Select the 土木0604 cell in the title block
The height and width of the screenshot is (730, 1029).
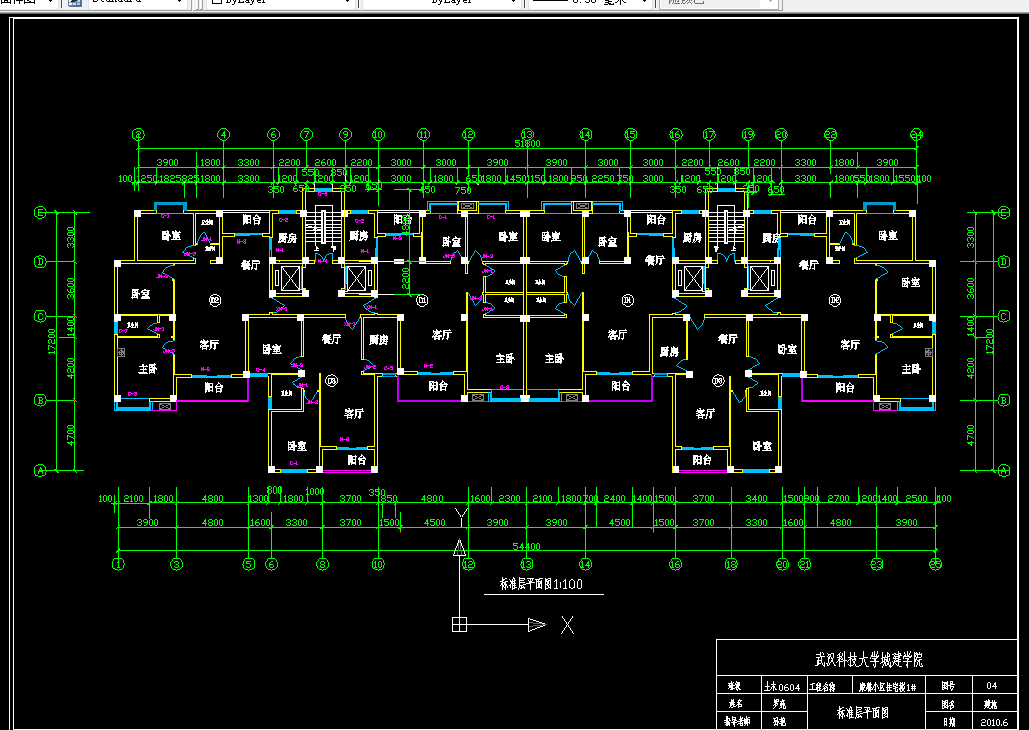click(x=782, y=687)
